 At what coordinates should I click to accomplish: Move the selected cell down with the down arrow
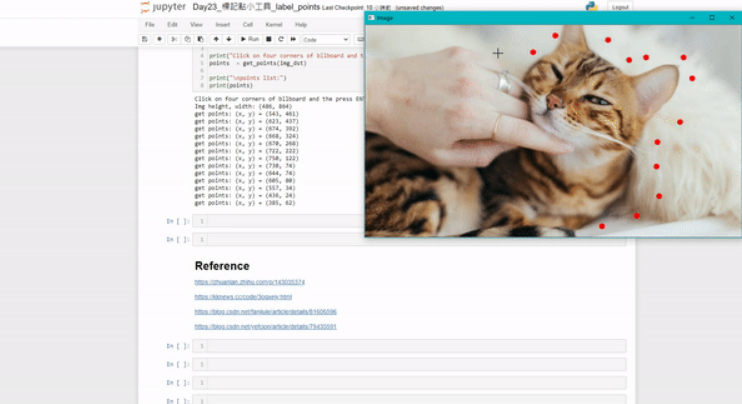pyautogui.click(x=229, y=39)
